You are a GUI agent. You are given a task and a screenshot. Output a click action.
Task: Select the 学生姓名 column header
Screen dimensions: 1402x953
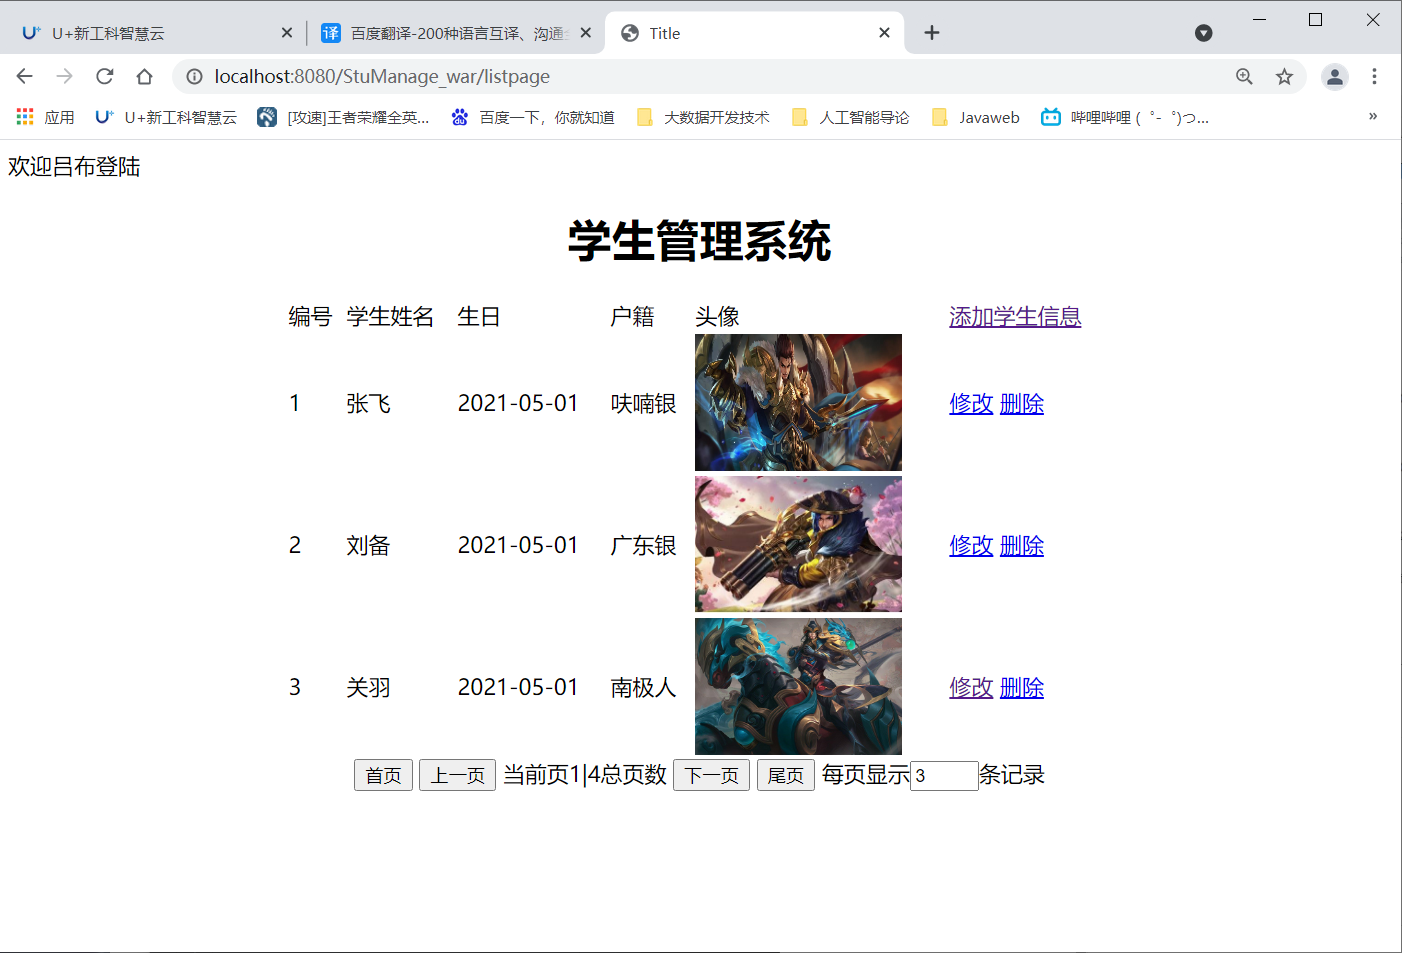point(390,317)
